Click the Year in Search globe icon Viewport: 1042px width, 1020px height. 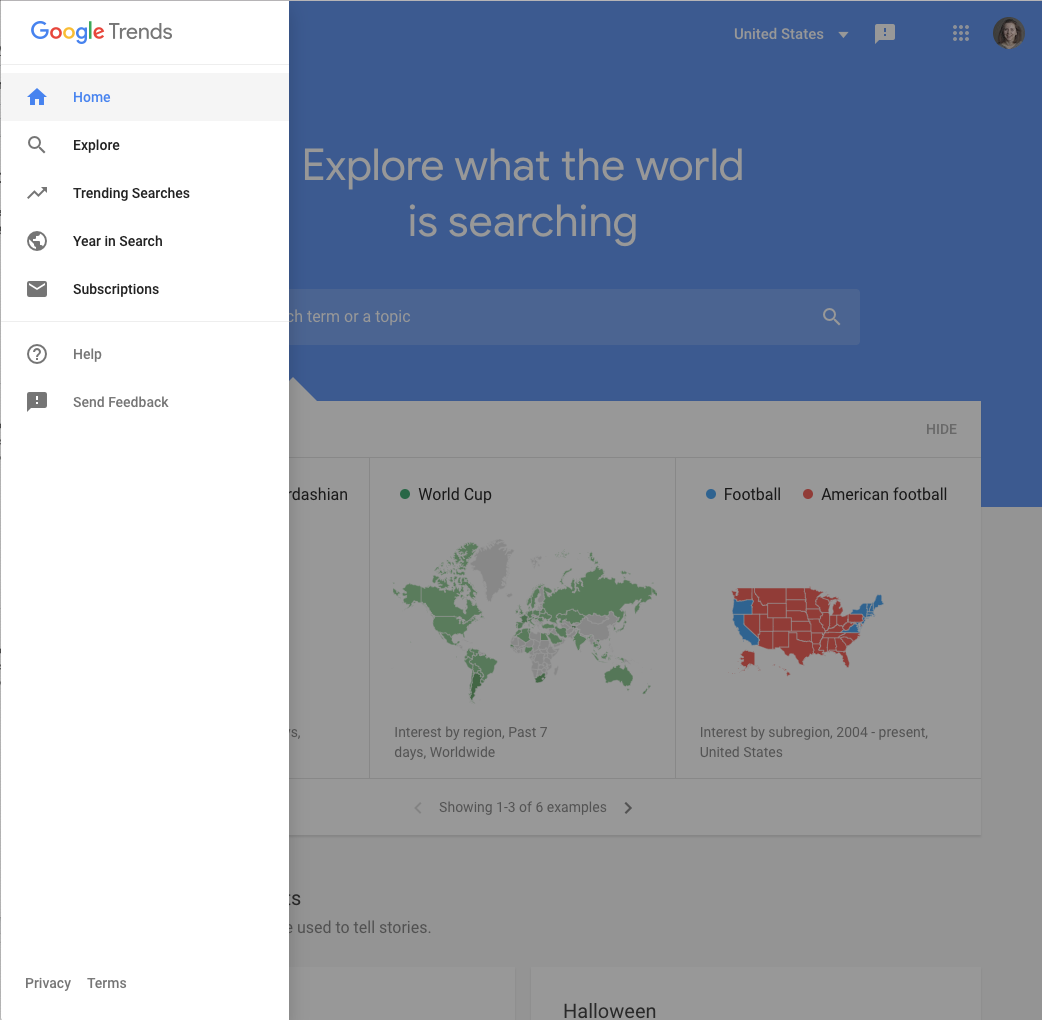coord(37,241)
